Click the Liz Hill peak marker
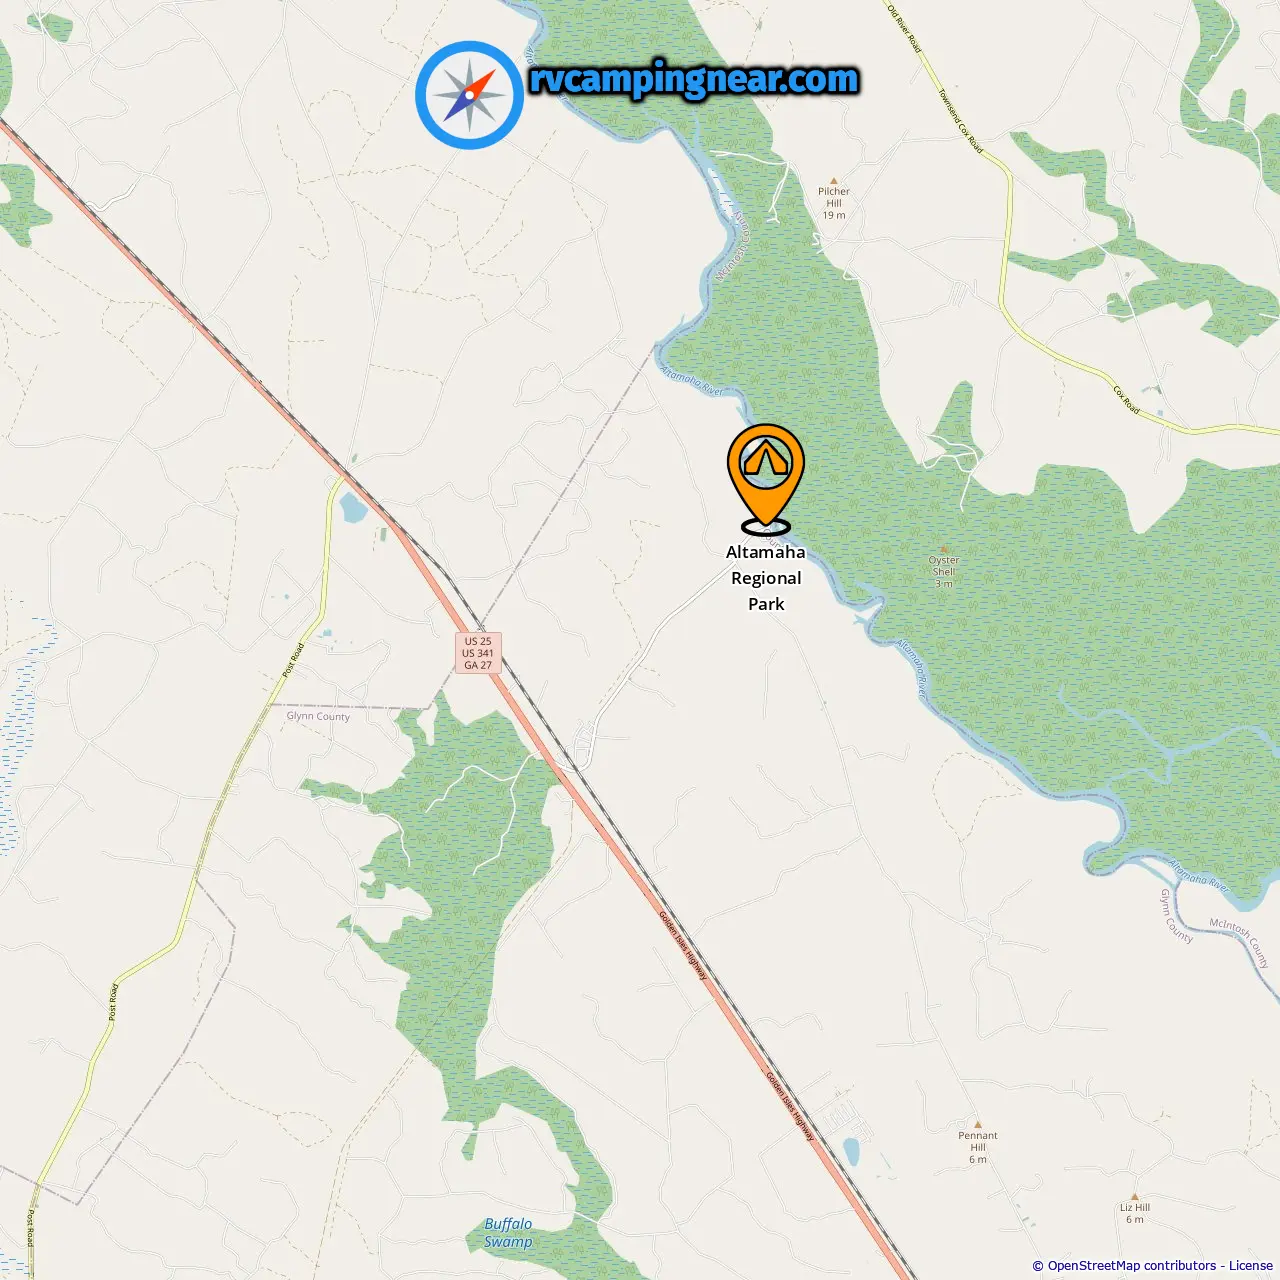Screen dimensions: 1280x1280 pos(1134,1196)
